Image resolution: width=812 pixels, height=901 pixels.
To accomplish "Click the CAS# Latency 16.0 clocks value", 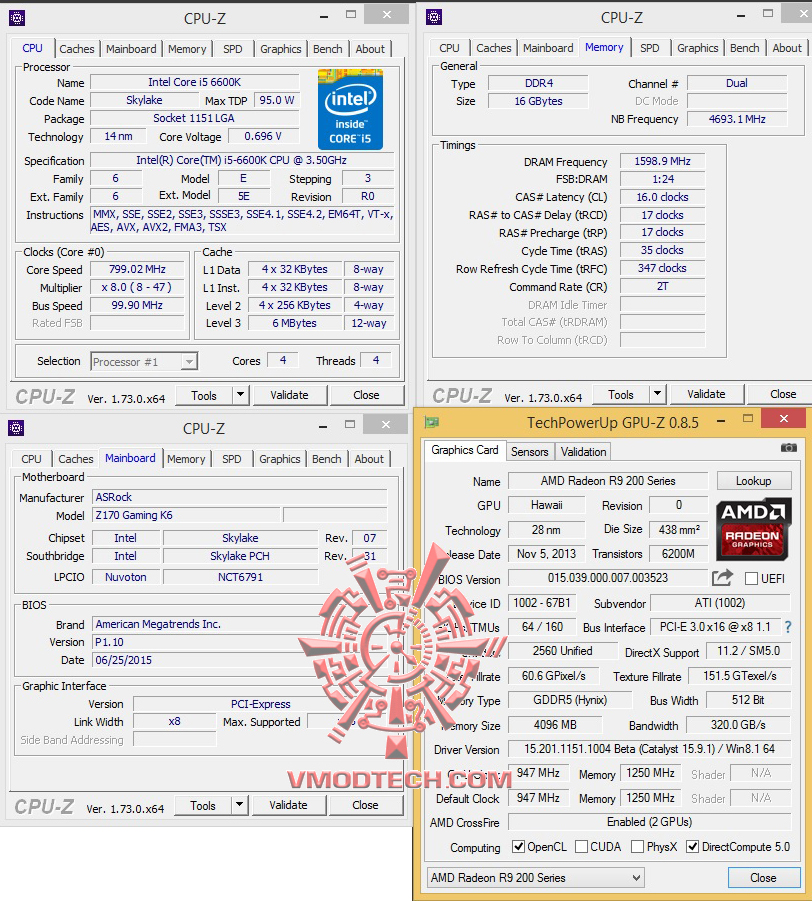I will pos(662,197).
